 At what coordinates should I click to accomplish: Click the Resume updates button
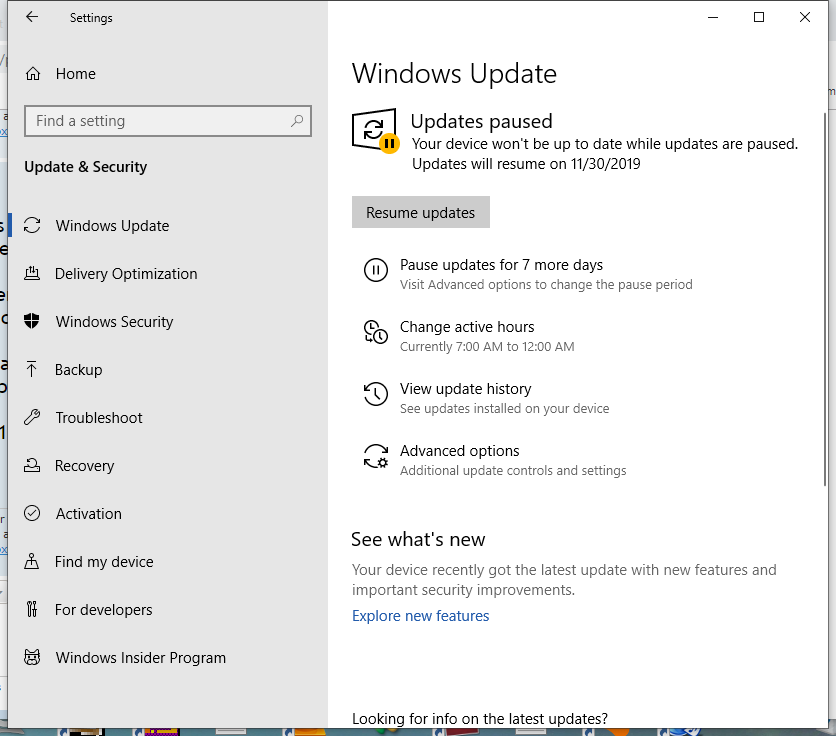pos(421,212)
